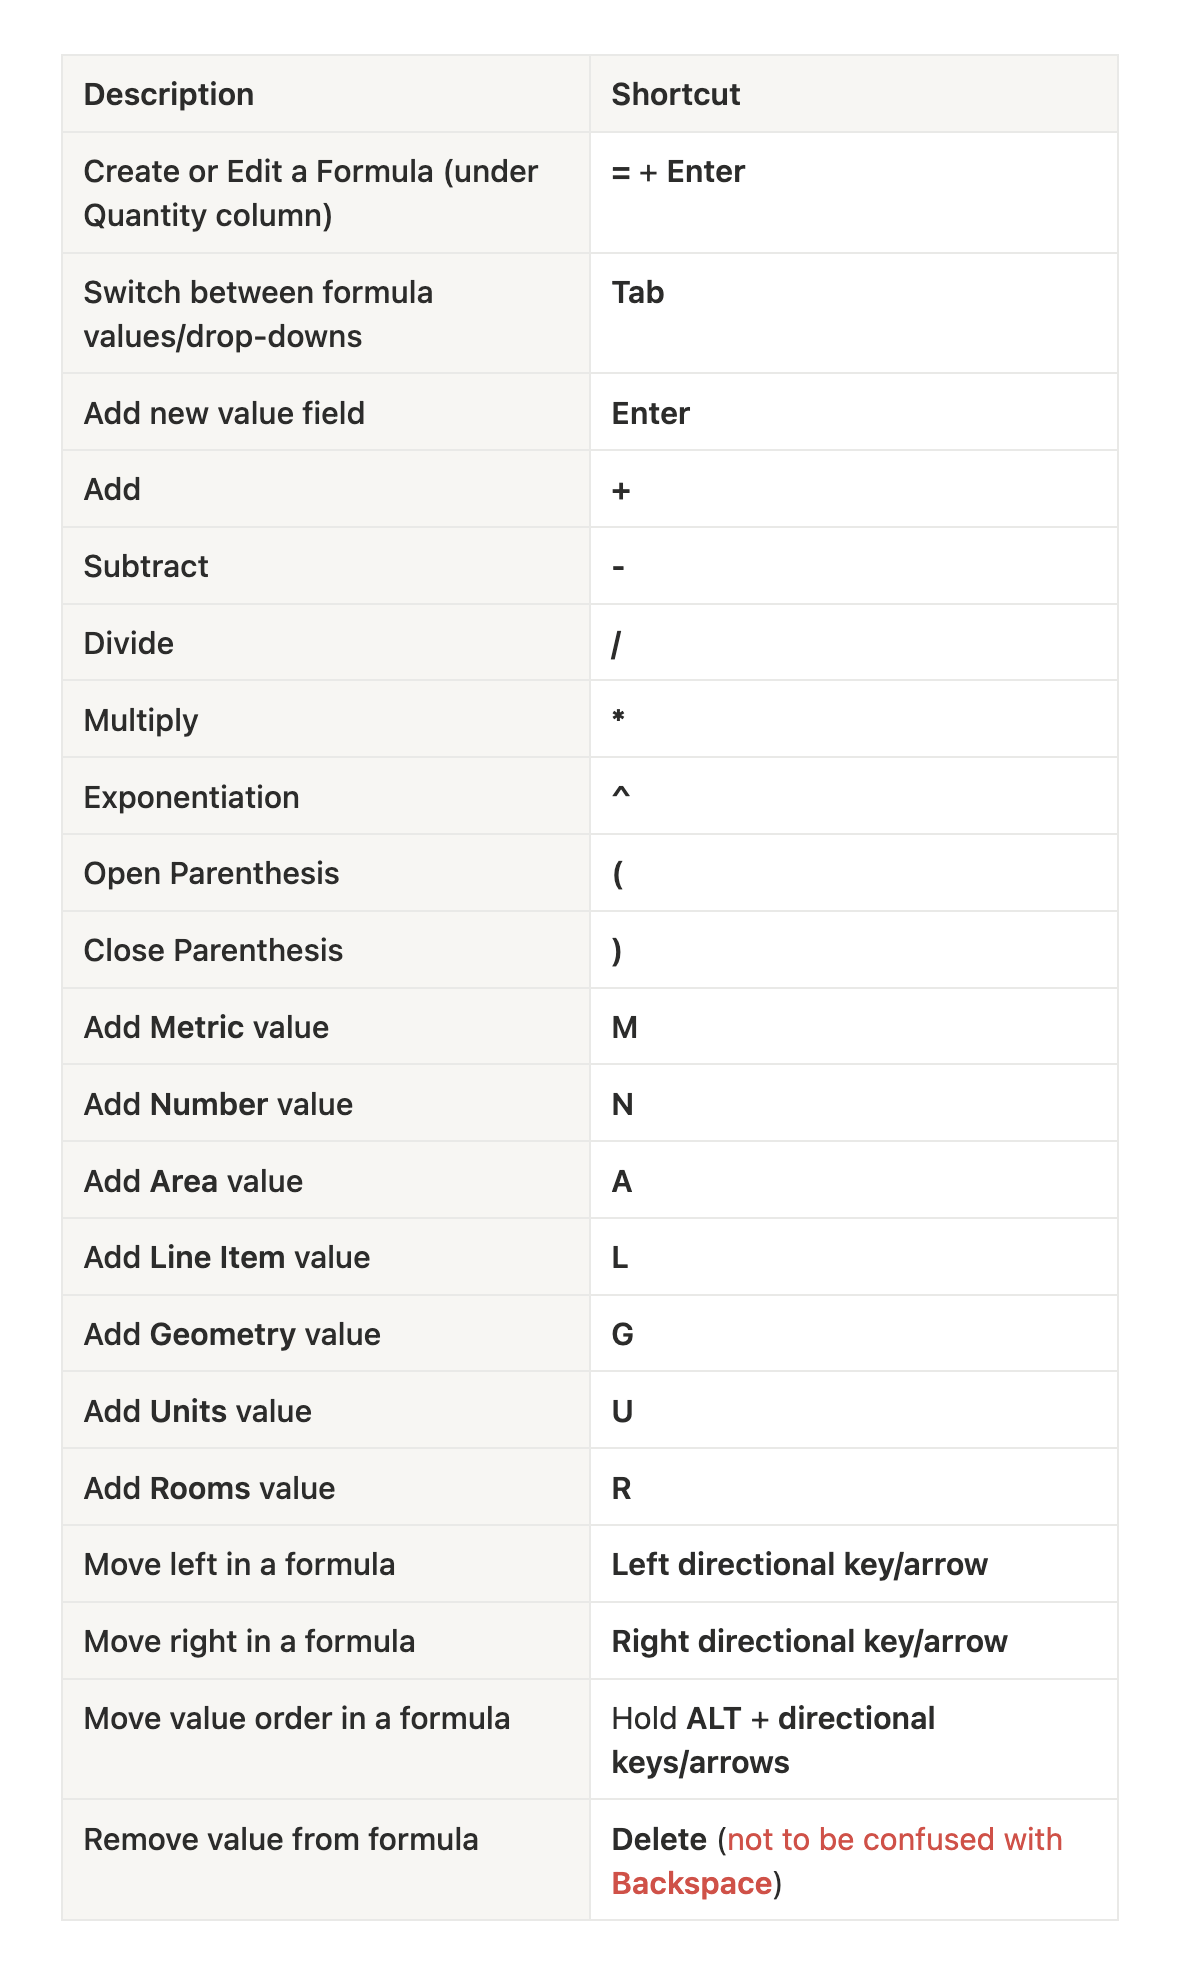Screen dimensions: 1188x1968
Task: Select the "Add Rooms value" cell
Action: [209, 1489]
